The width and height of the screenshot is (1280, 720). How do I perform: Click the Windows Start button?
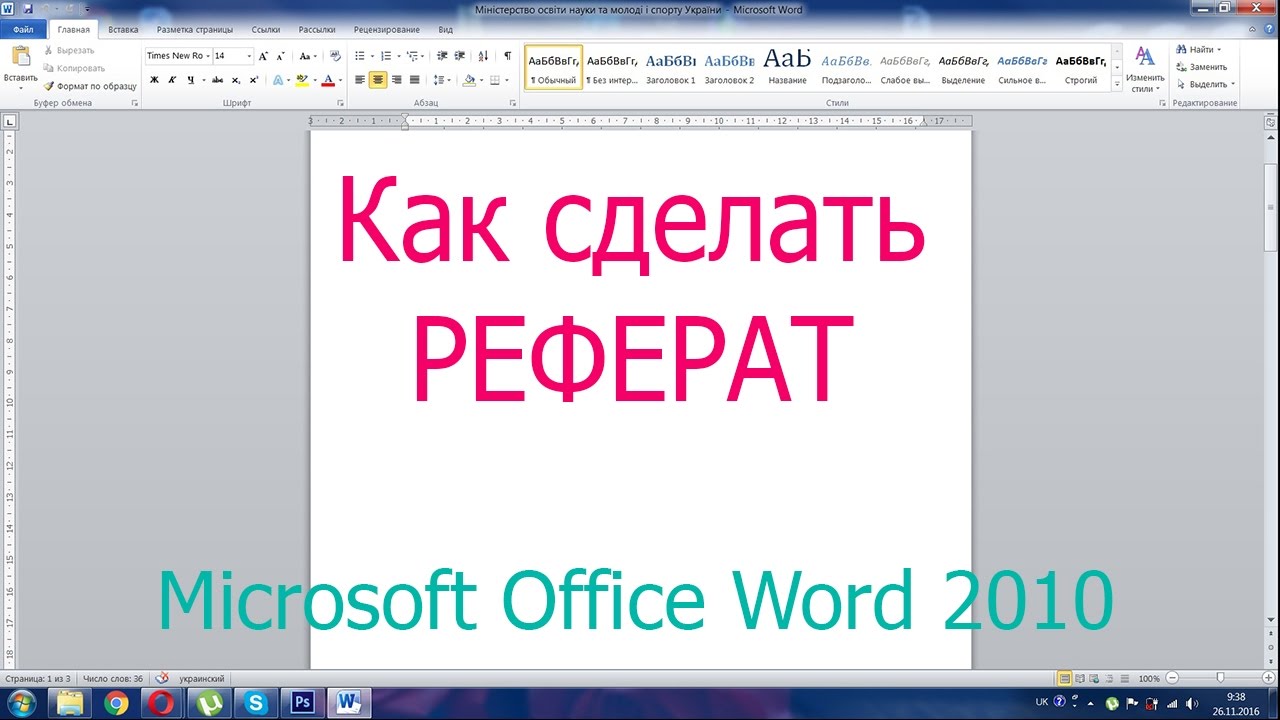tap(21, 703)
